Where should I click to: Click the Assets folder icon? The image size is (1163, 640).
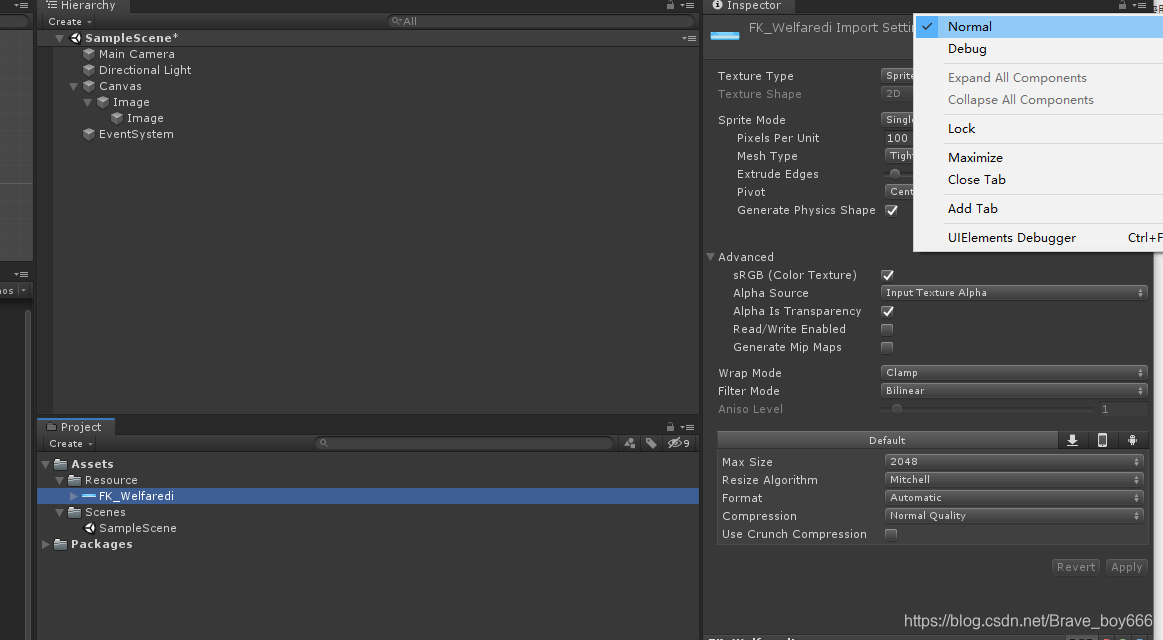click(61, 464)
